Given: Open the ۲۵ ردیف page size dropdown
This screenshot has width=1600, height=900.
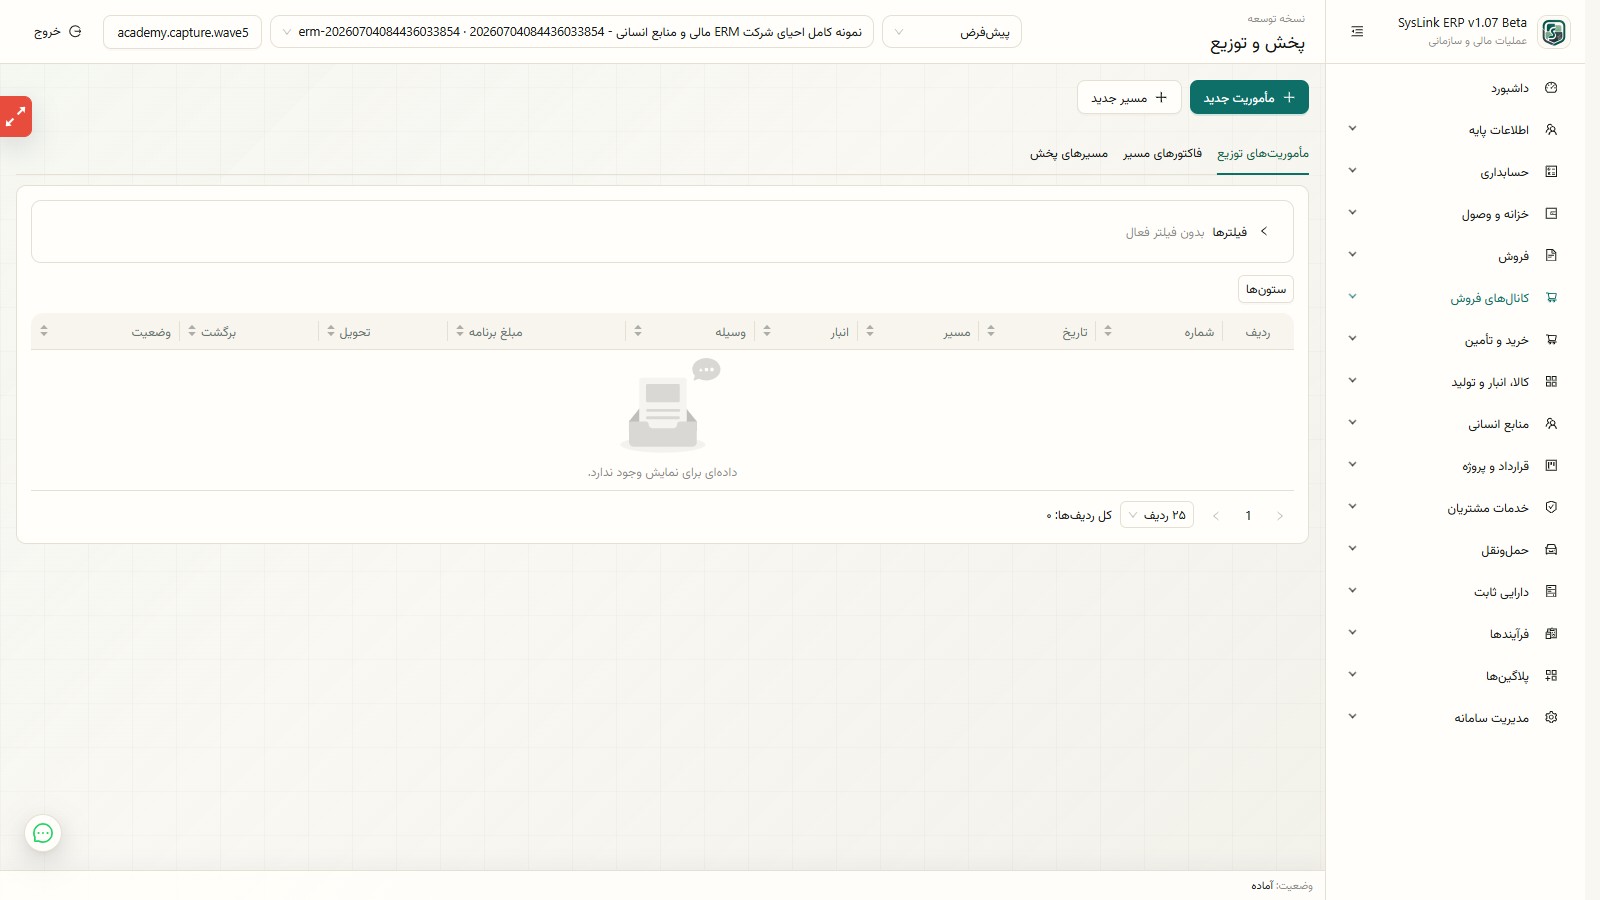Looking at the screenshot, I should click(1157, 515).
